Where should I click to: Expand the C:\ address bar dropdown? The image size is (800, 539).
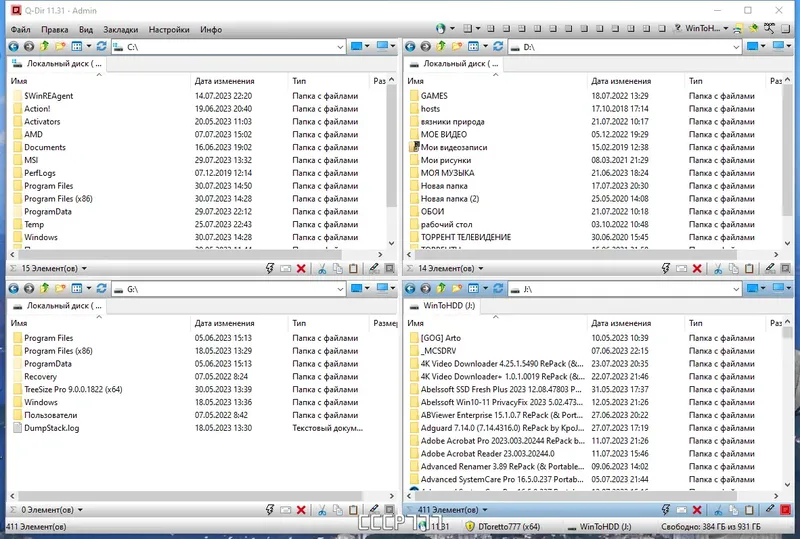pyautogui.click(x=340, y=47)
